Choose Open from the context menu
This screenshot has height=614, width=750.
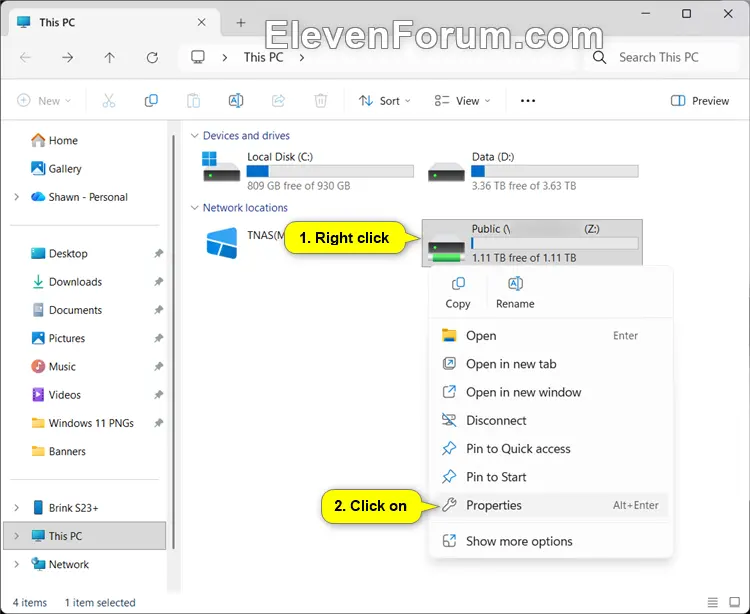tap(551, 336)
